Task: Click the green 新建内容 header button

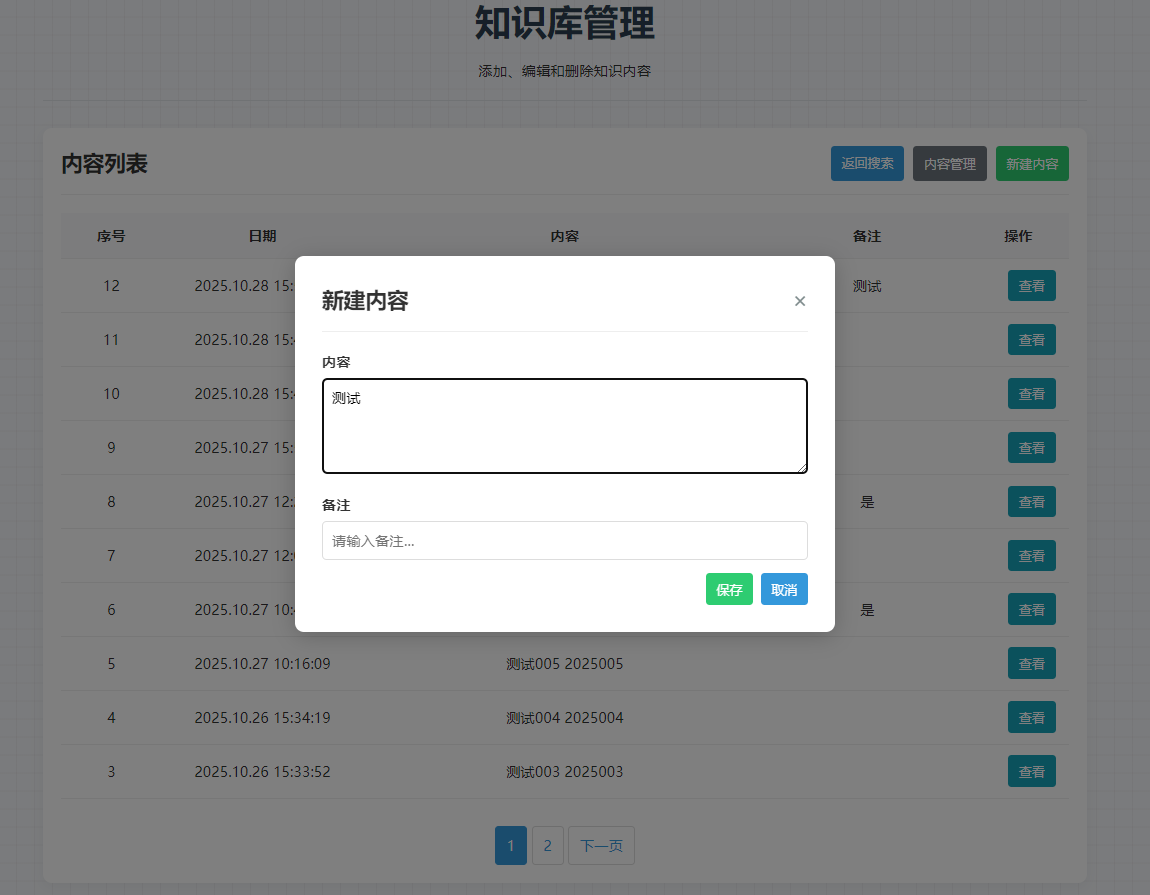Action: coord(1031,164)
